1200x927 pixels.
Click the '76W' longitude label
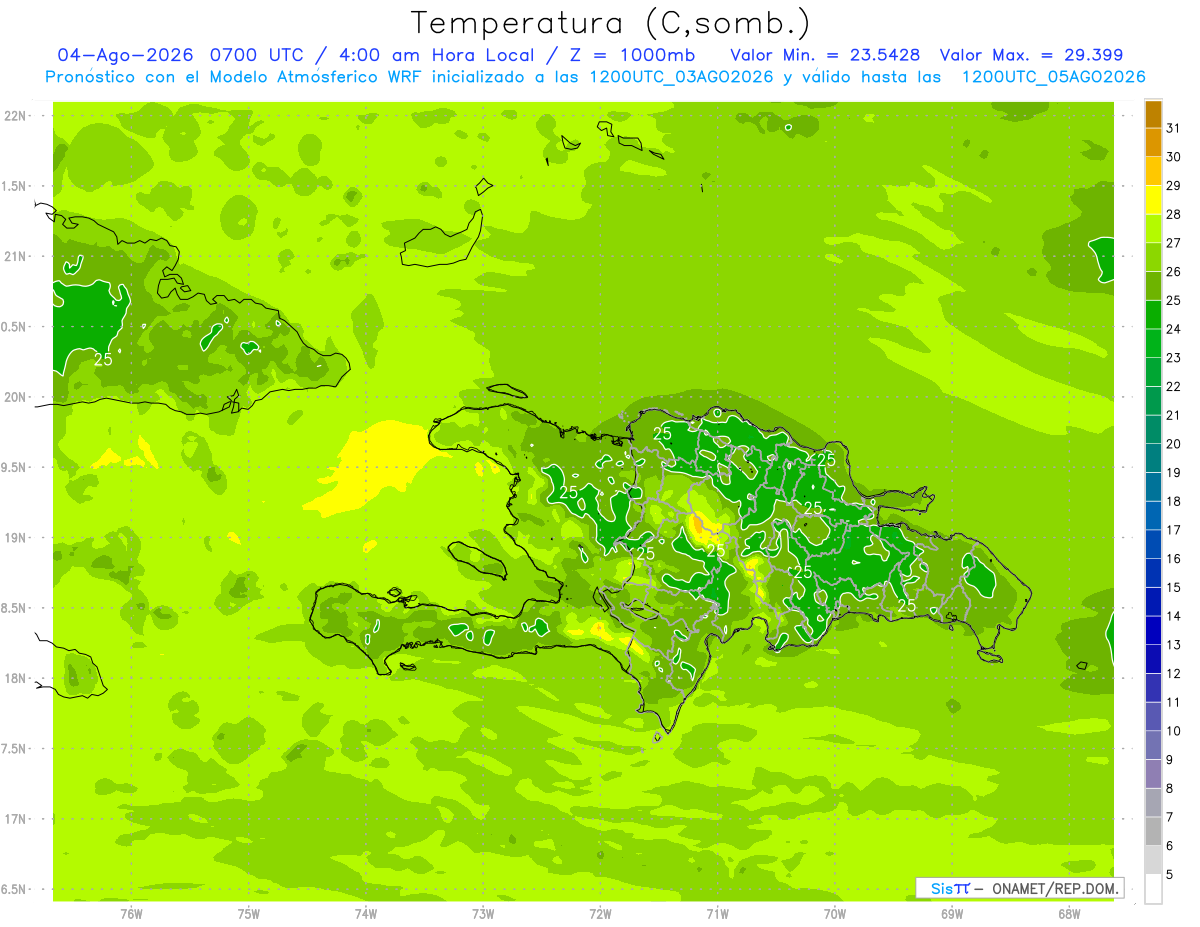[x=131, y=913]
